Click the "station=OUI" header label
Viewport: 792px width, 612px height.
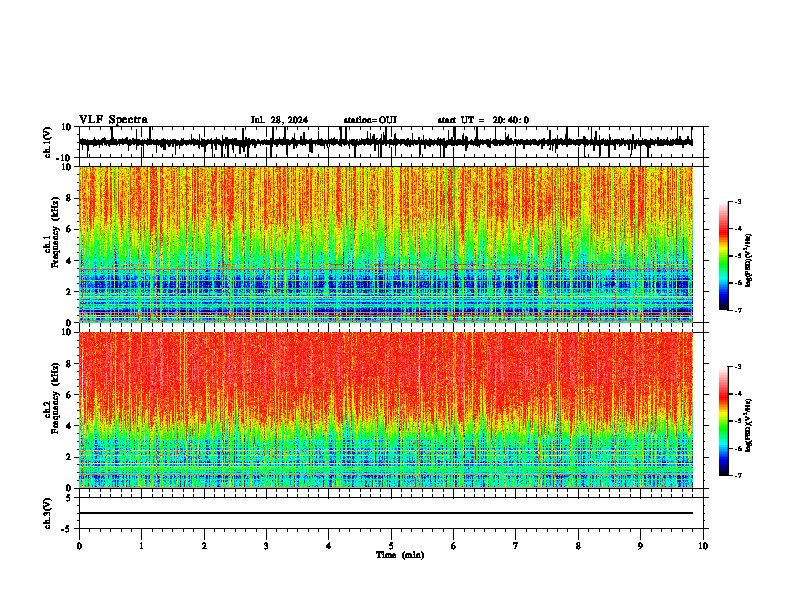pyautogui.click(x=370, y=120)
